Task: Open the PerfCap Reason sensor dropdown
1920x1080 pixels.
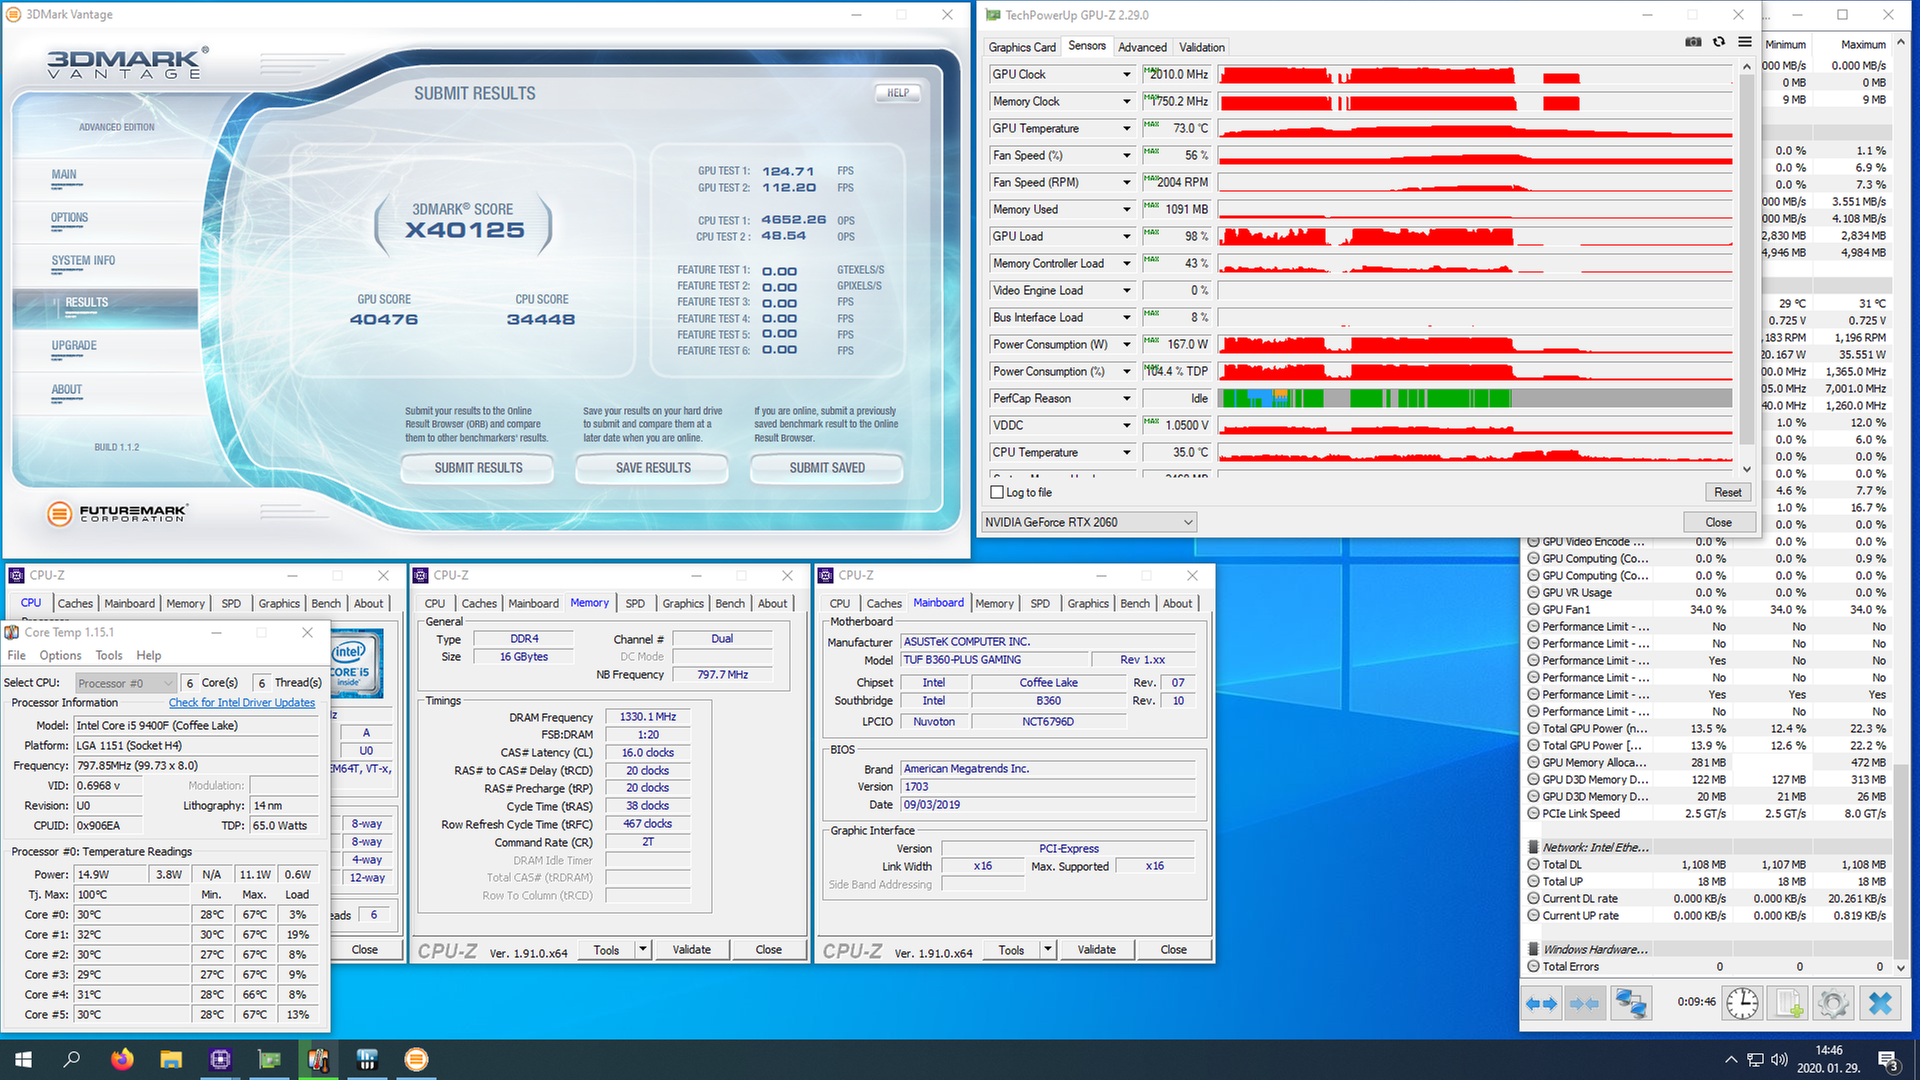Action: tap(1126, 399)
